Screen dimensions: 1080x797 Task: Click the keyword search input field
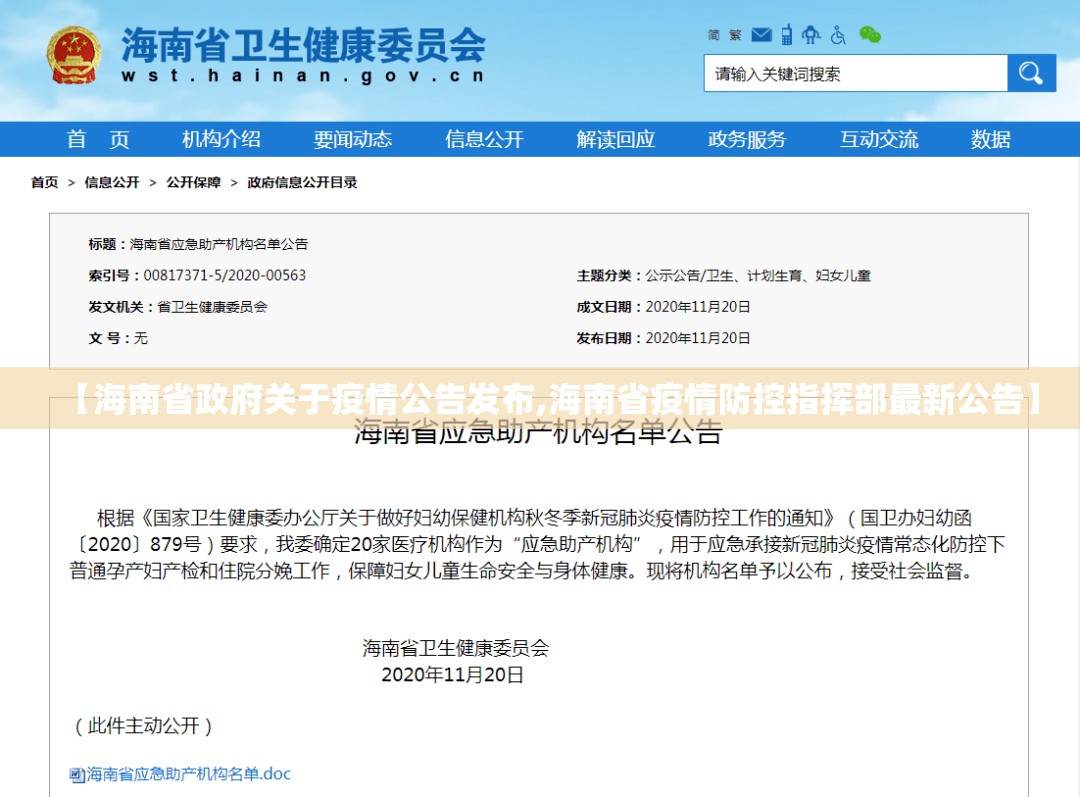point(855,74)
